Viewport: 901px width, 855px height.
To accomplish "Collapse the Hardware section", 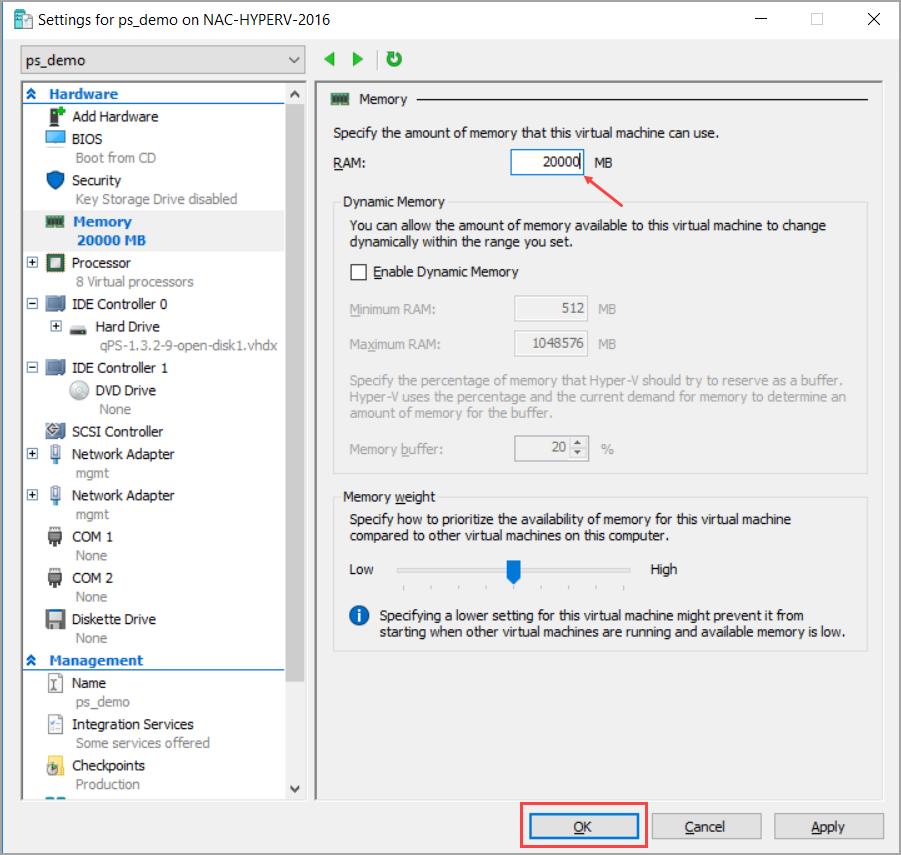I will (x=31, y=94).
